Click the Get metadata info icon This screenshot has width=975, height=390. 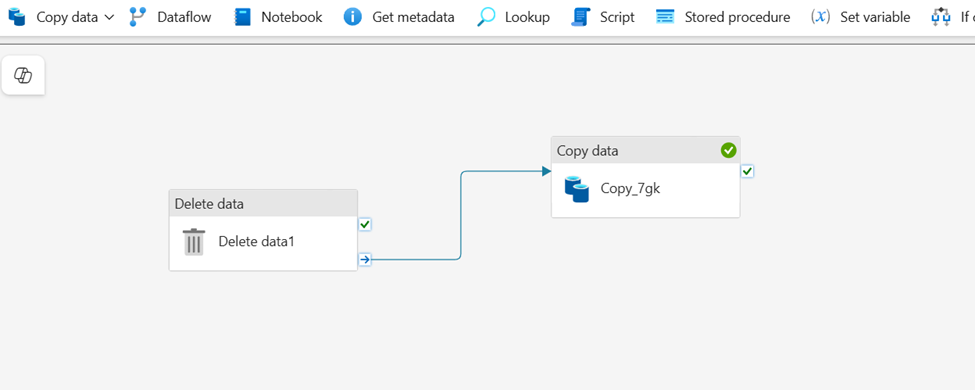point(353,17)
